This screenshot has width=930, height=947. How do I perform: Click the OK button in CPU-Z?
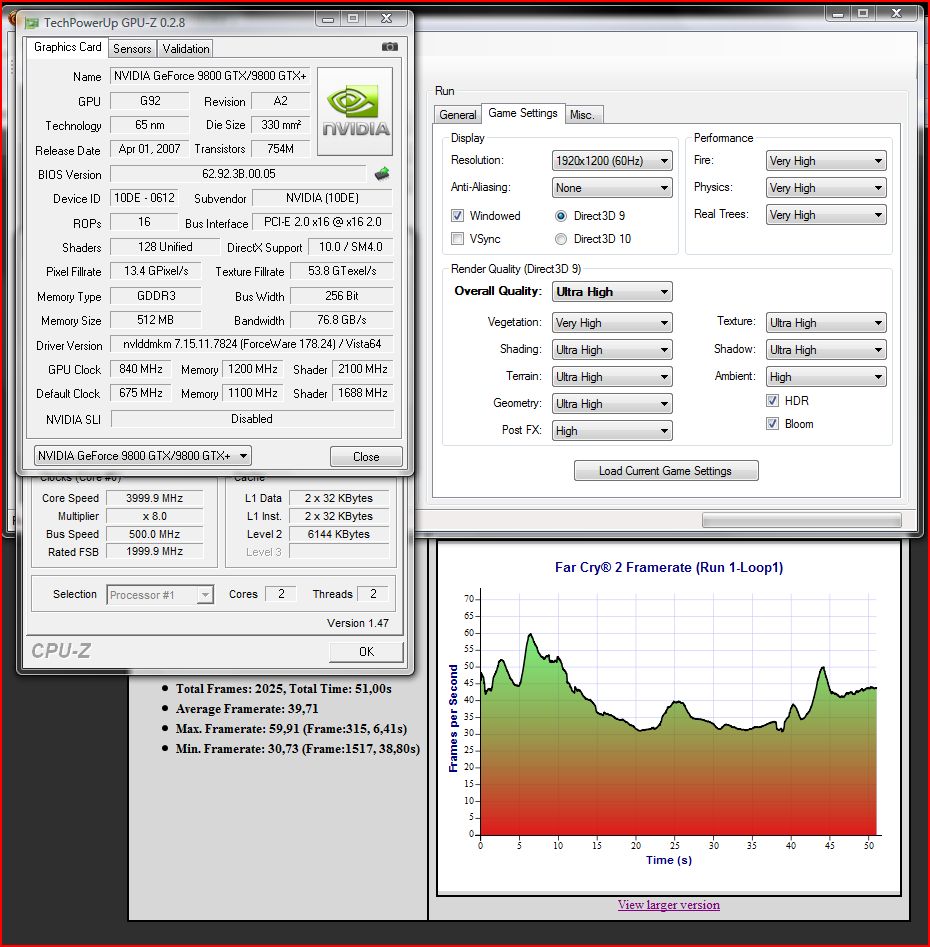pos(366,652)
